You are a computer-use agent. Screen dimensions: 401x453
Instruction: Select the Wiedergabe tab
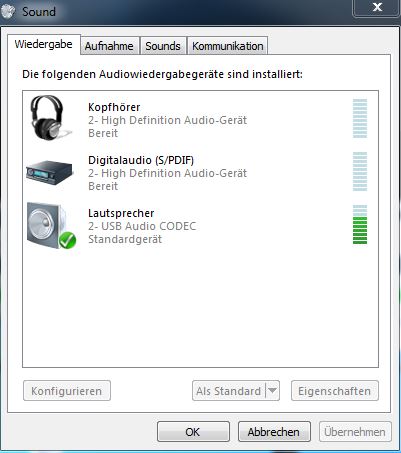(x=44, y=44)
